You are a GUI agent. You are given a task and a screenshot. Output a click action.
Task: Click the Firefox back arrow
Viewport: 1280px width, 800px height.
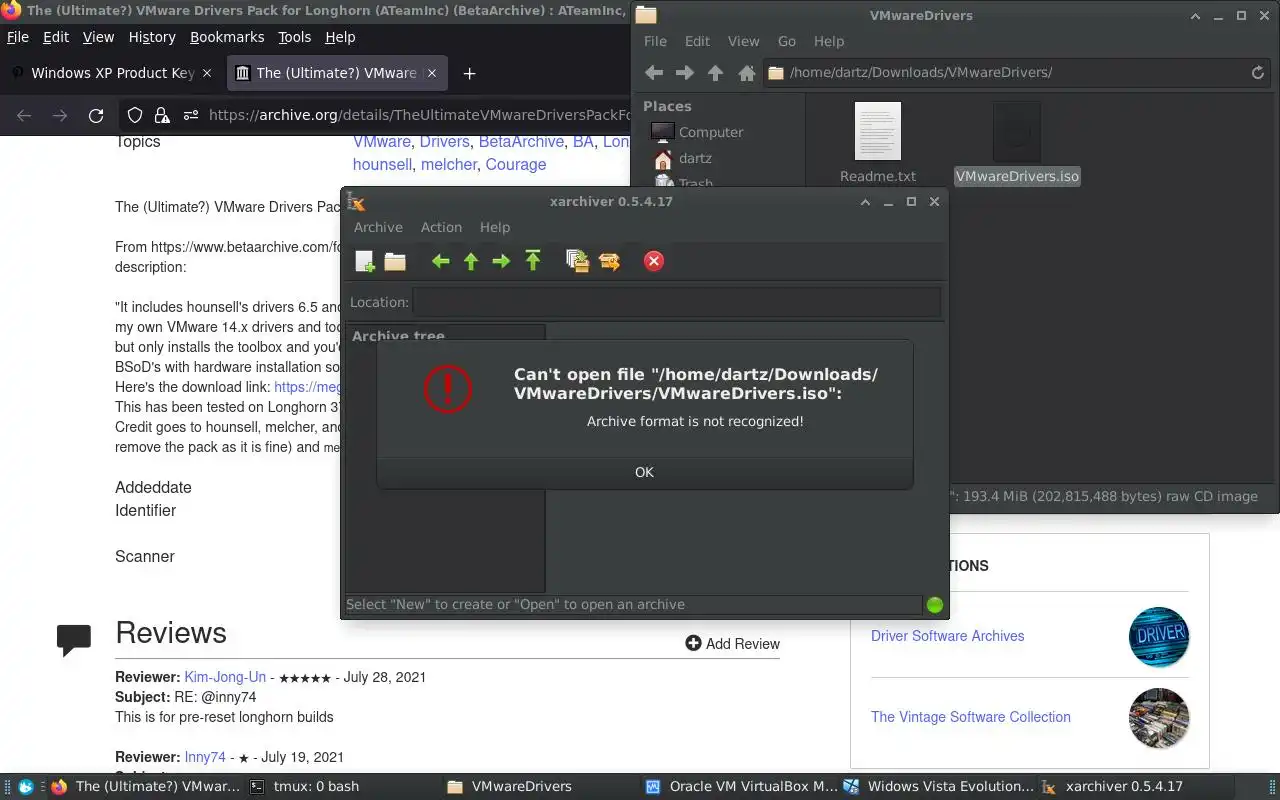24,115
